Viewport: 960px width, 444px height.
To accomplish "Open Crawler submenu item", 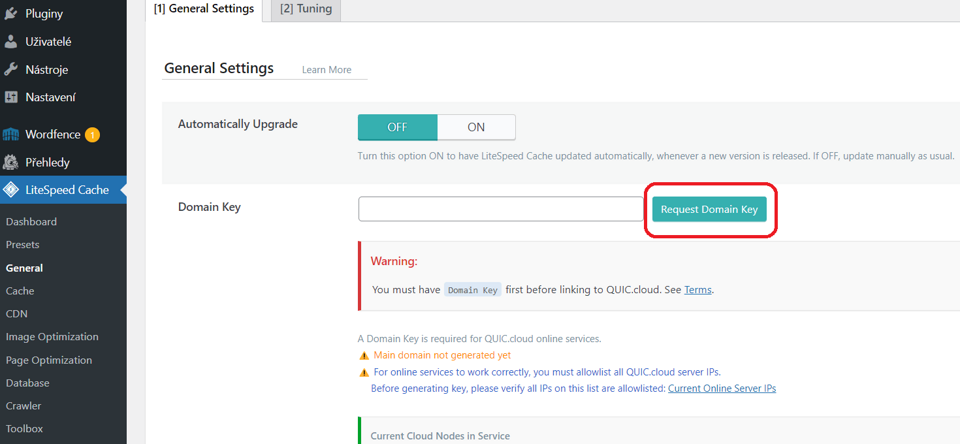I will pyautogui.click(x=24, y=405).
